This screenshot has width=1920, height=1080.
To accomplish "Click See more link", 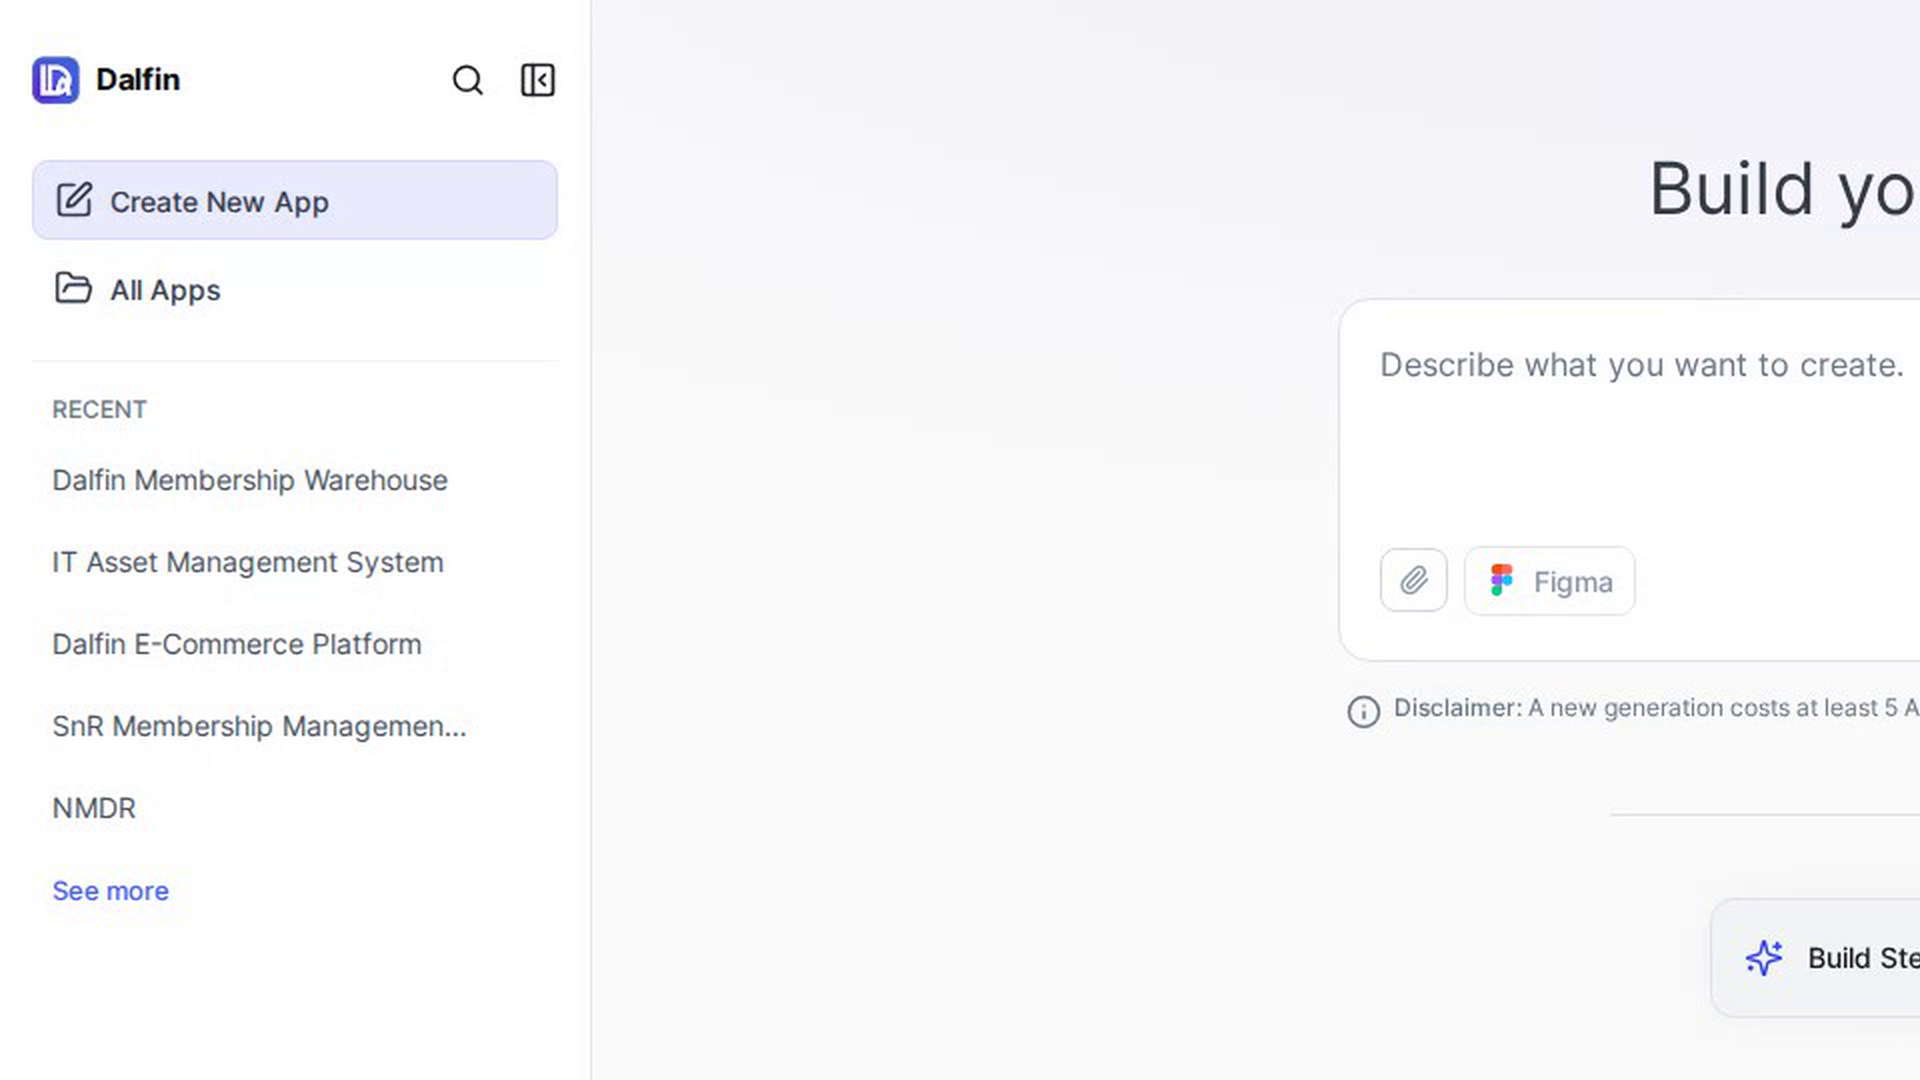I will point(111,891).
